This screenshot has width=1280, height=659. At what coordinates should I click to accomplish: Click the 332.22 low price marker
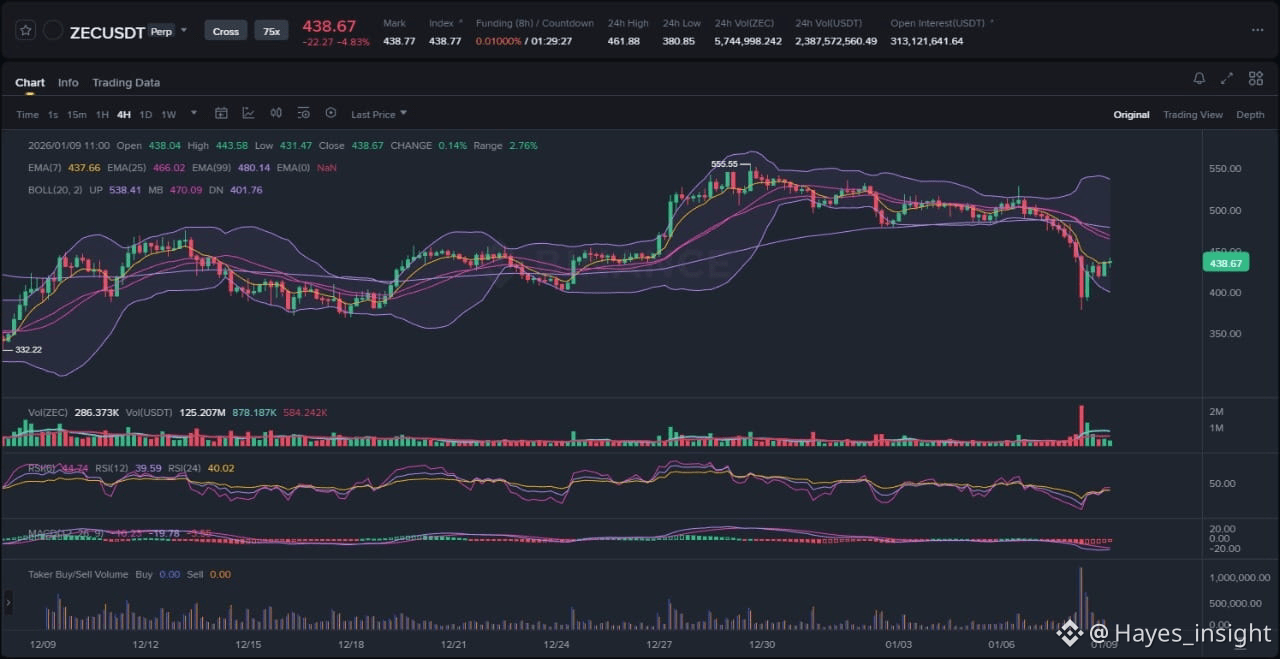coord(28,349)
